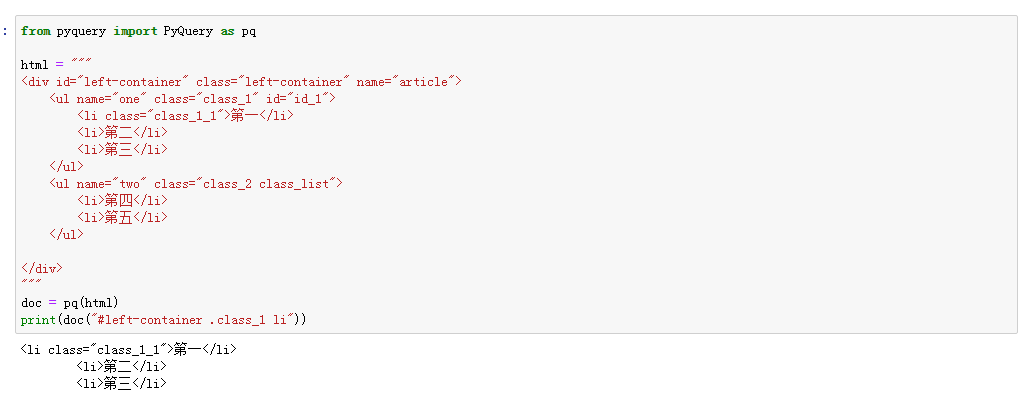The height and width of the screenshot is (409, 1023).
Task: Click the 第三 line in cell output
Action: point(122,383)
